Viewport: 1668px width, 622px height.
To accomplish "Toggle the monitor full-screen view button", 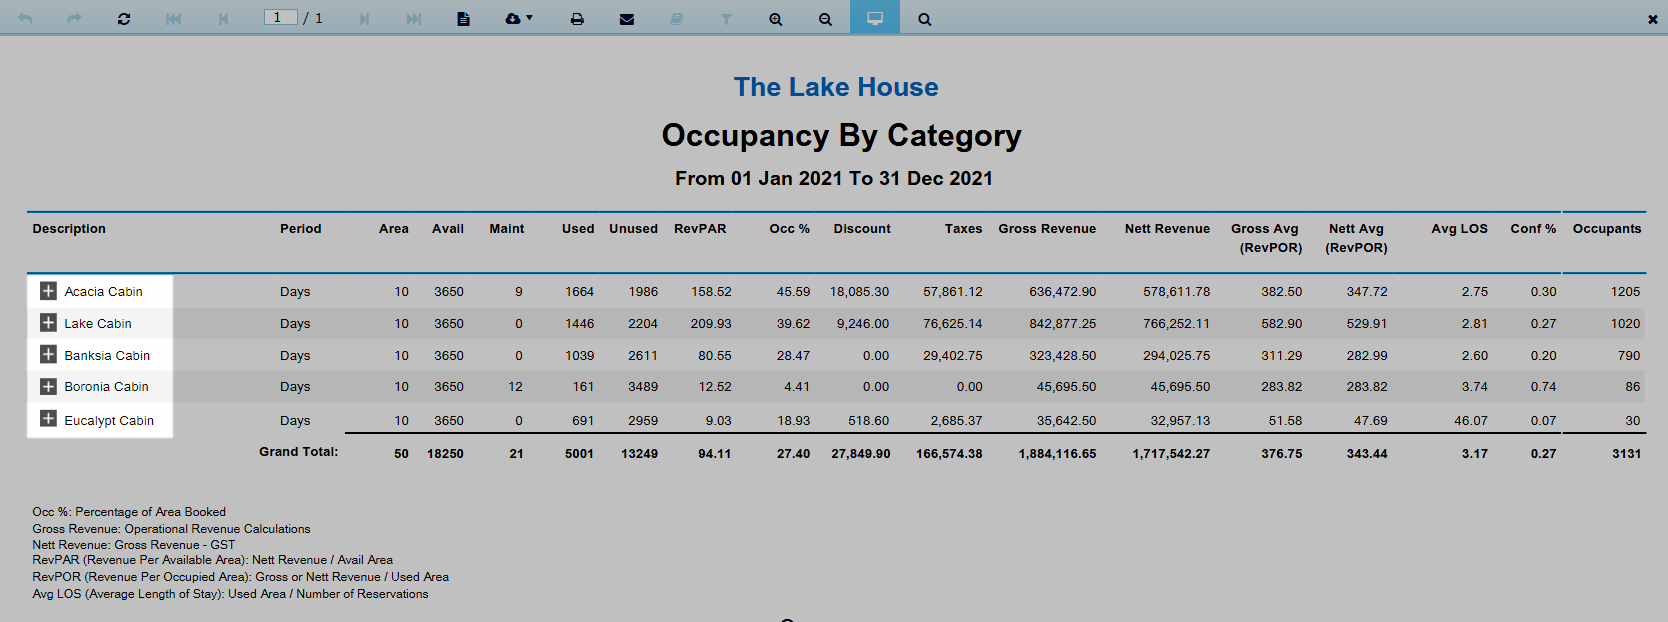I will pos(875,18).
